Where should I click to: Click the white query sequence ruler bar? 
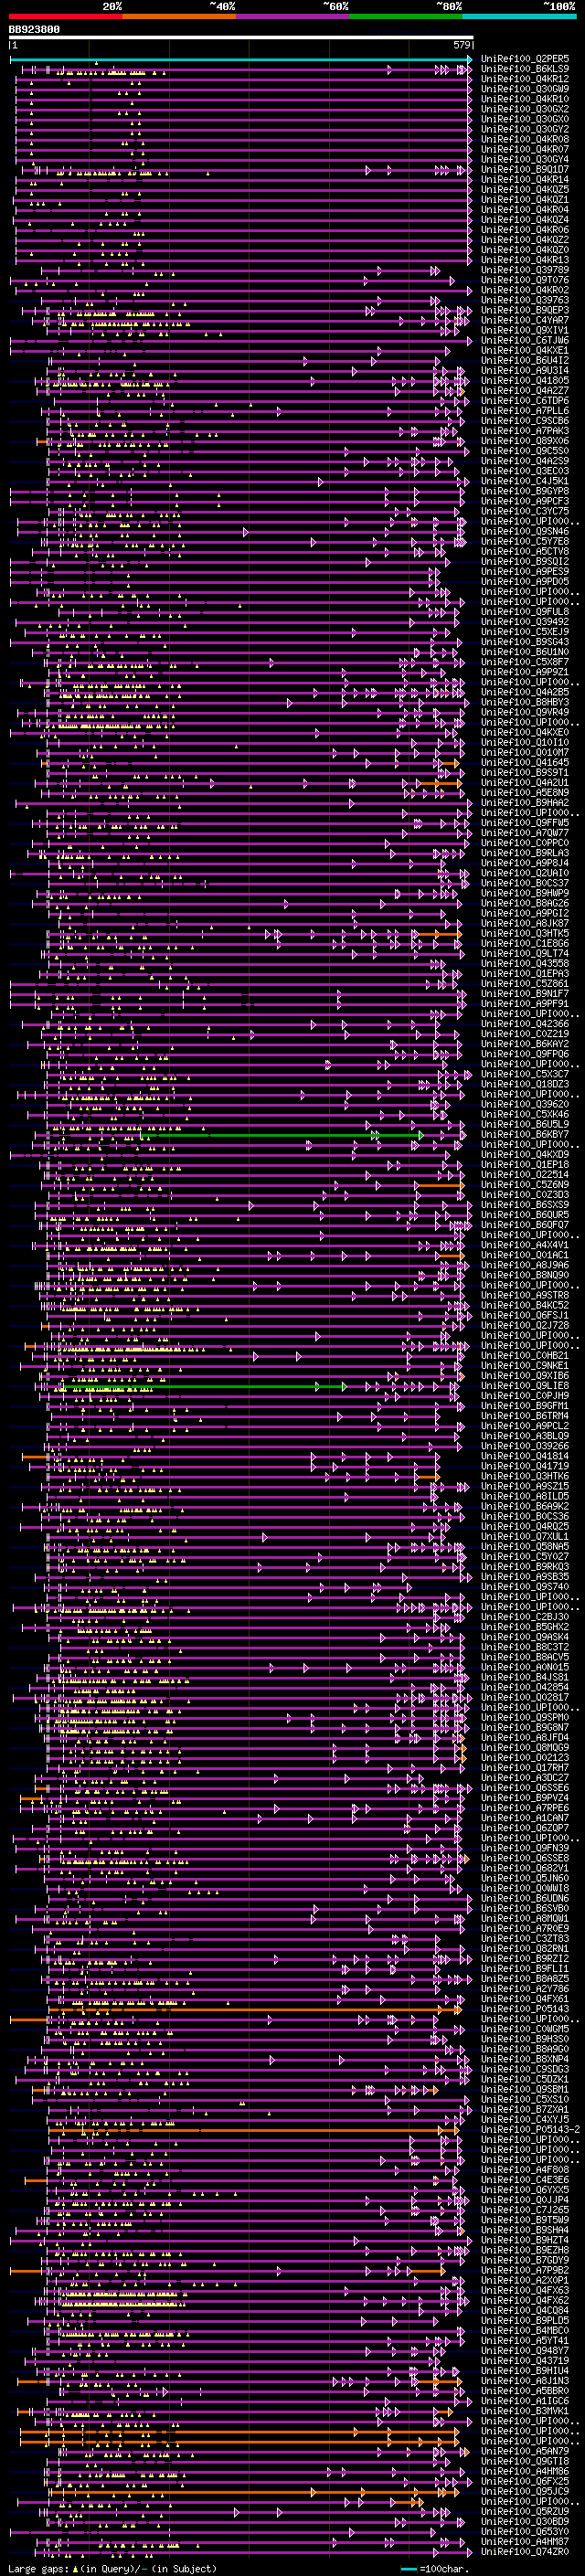coord(241,38)
